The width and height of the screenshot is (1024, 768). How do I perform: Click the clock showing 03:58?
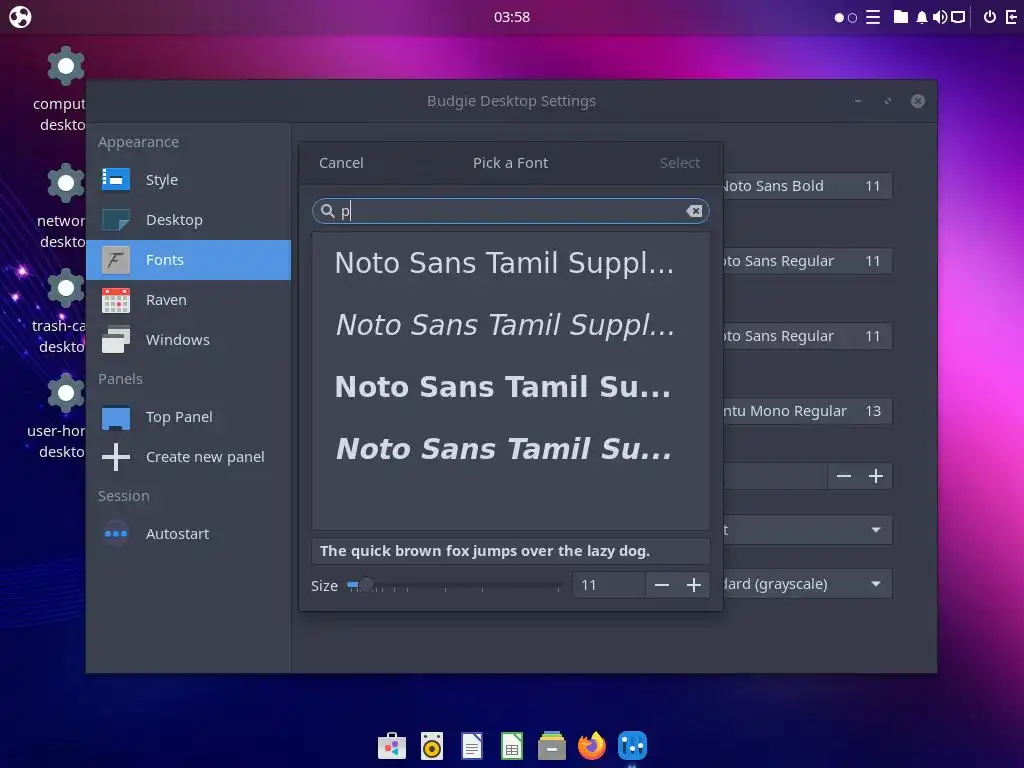pos(512,17)
